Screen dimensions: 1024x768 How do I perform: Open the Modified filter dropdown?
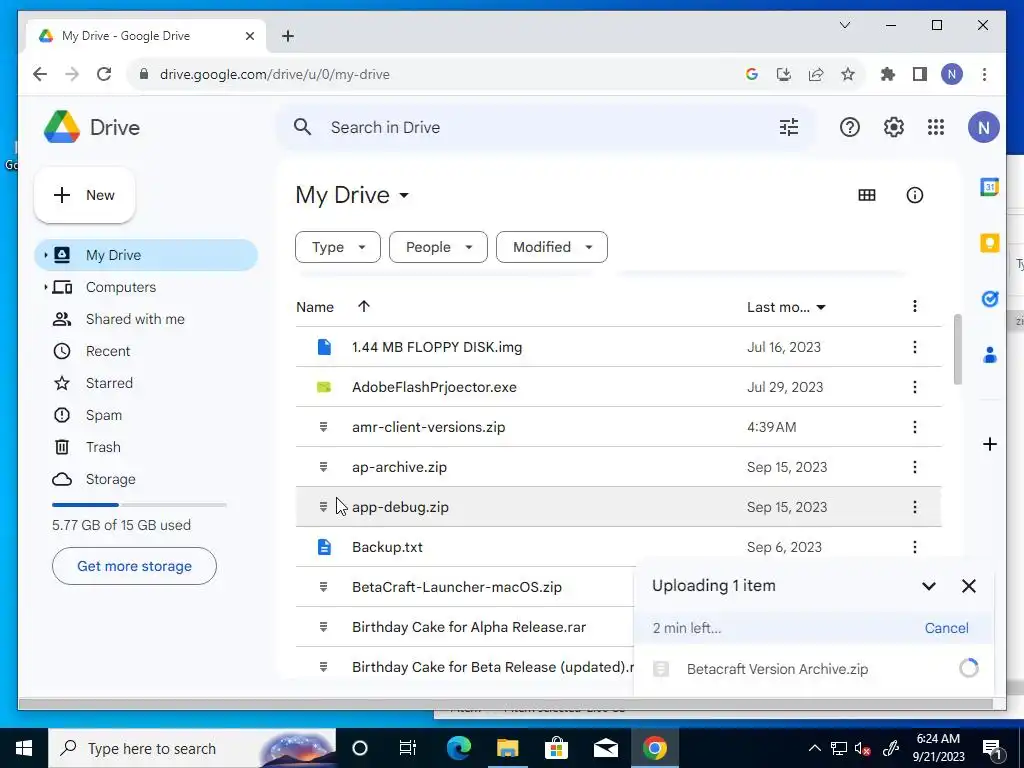(x=552, y=247)
